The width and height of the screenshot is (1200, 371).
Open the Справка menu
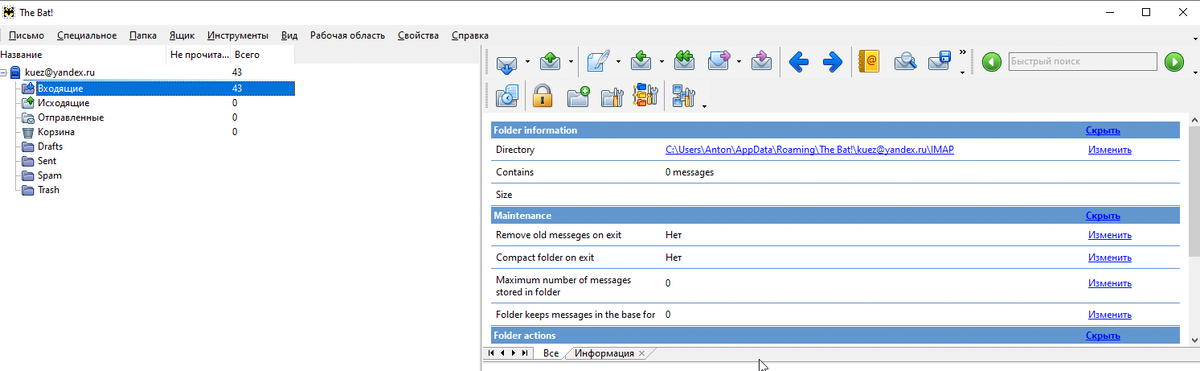[x=470, y=35]
